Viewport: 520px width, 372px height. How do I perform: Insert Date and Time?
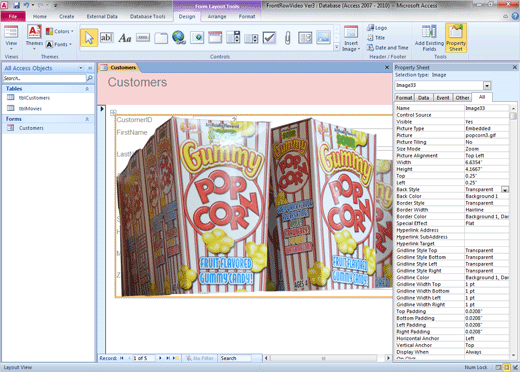click(388, 48)
